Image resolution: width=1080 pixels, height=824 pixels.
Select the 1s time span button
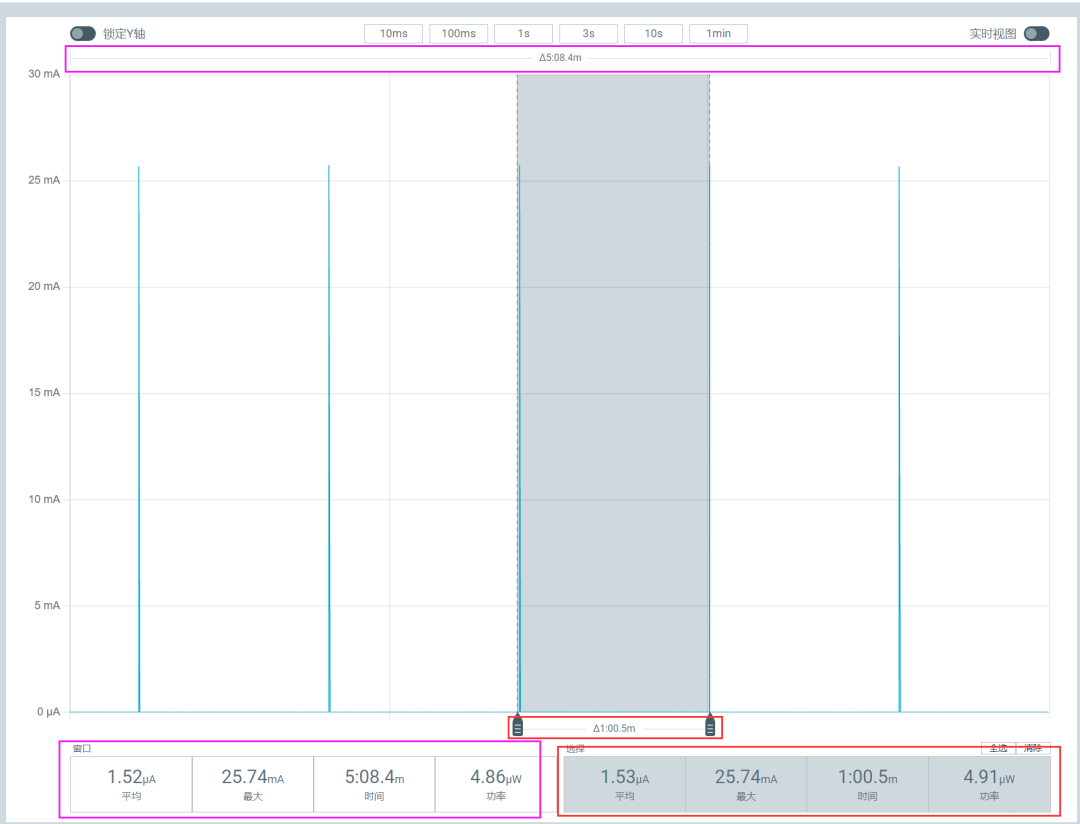tap(523, 34)
